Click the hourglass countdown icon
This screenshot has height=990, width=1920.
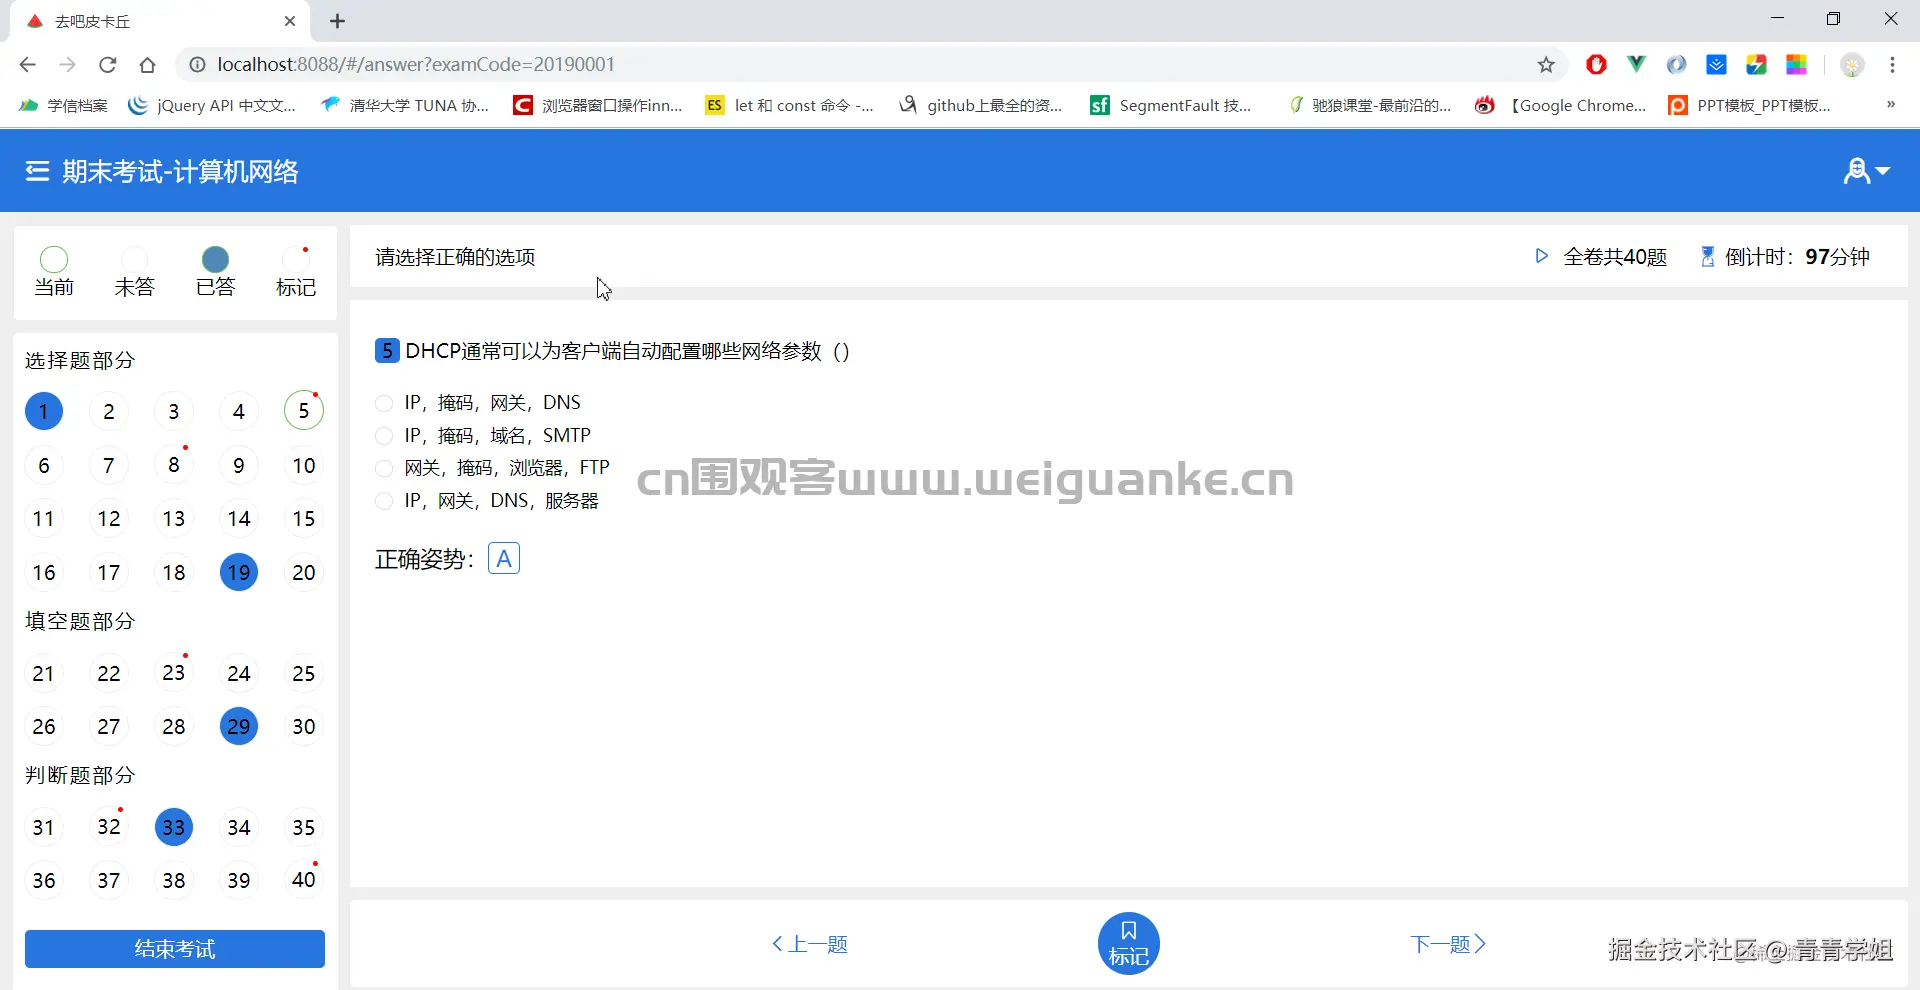coord(1708,257)
